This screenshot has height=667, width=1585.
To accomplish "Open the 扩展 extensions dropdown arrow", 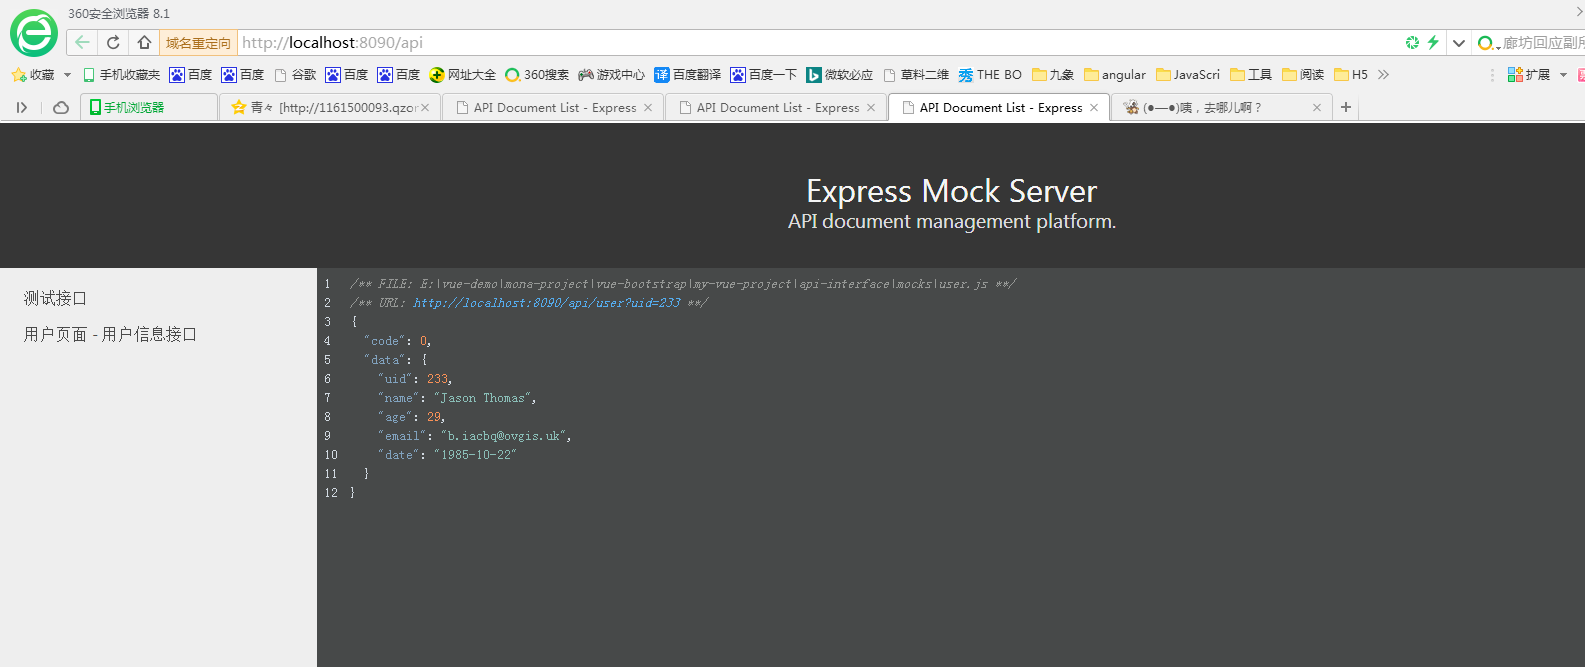I will tap(1563, 75).
